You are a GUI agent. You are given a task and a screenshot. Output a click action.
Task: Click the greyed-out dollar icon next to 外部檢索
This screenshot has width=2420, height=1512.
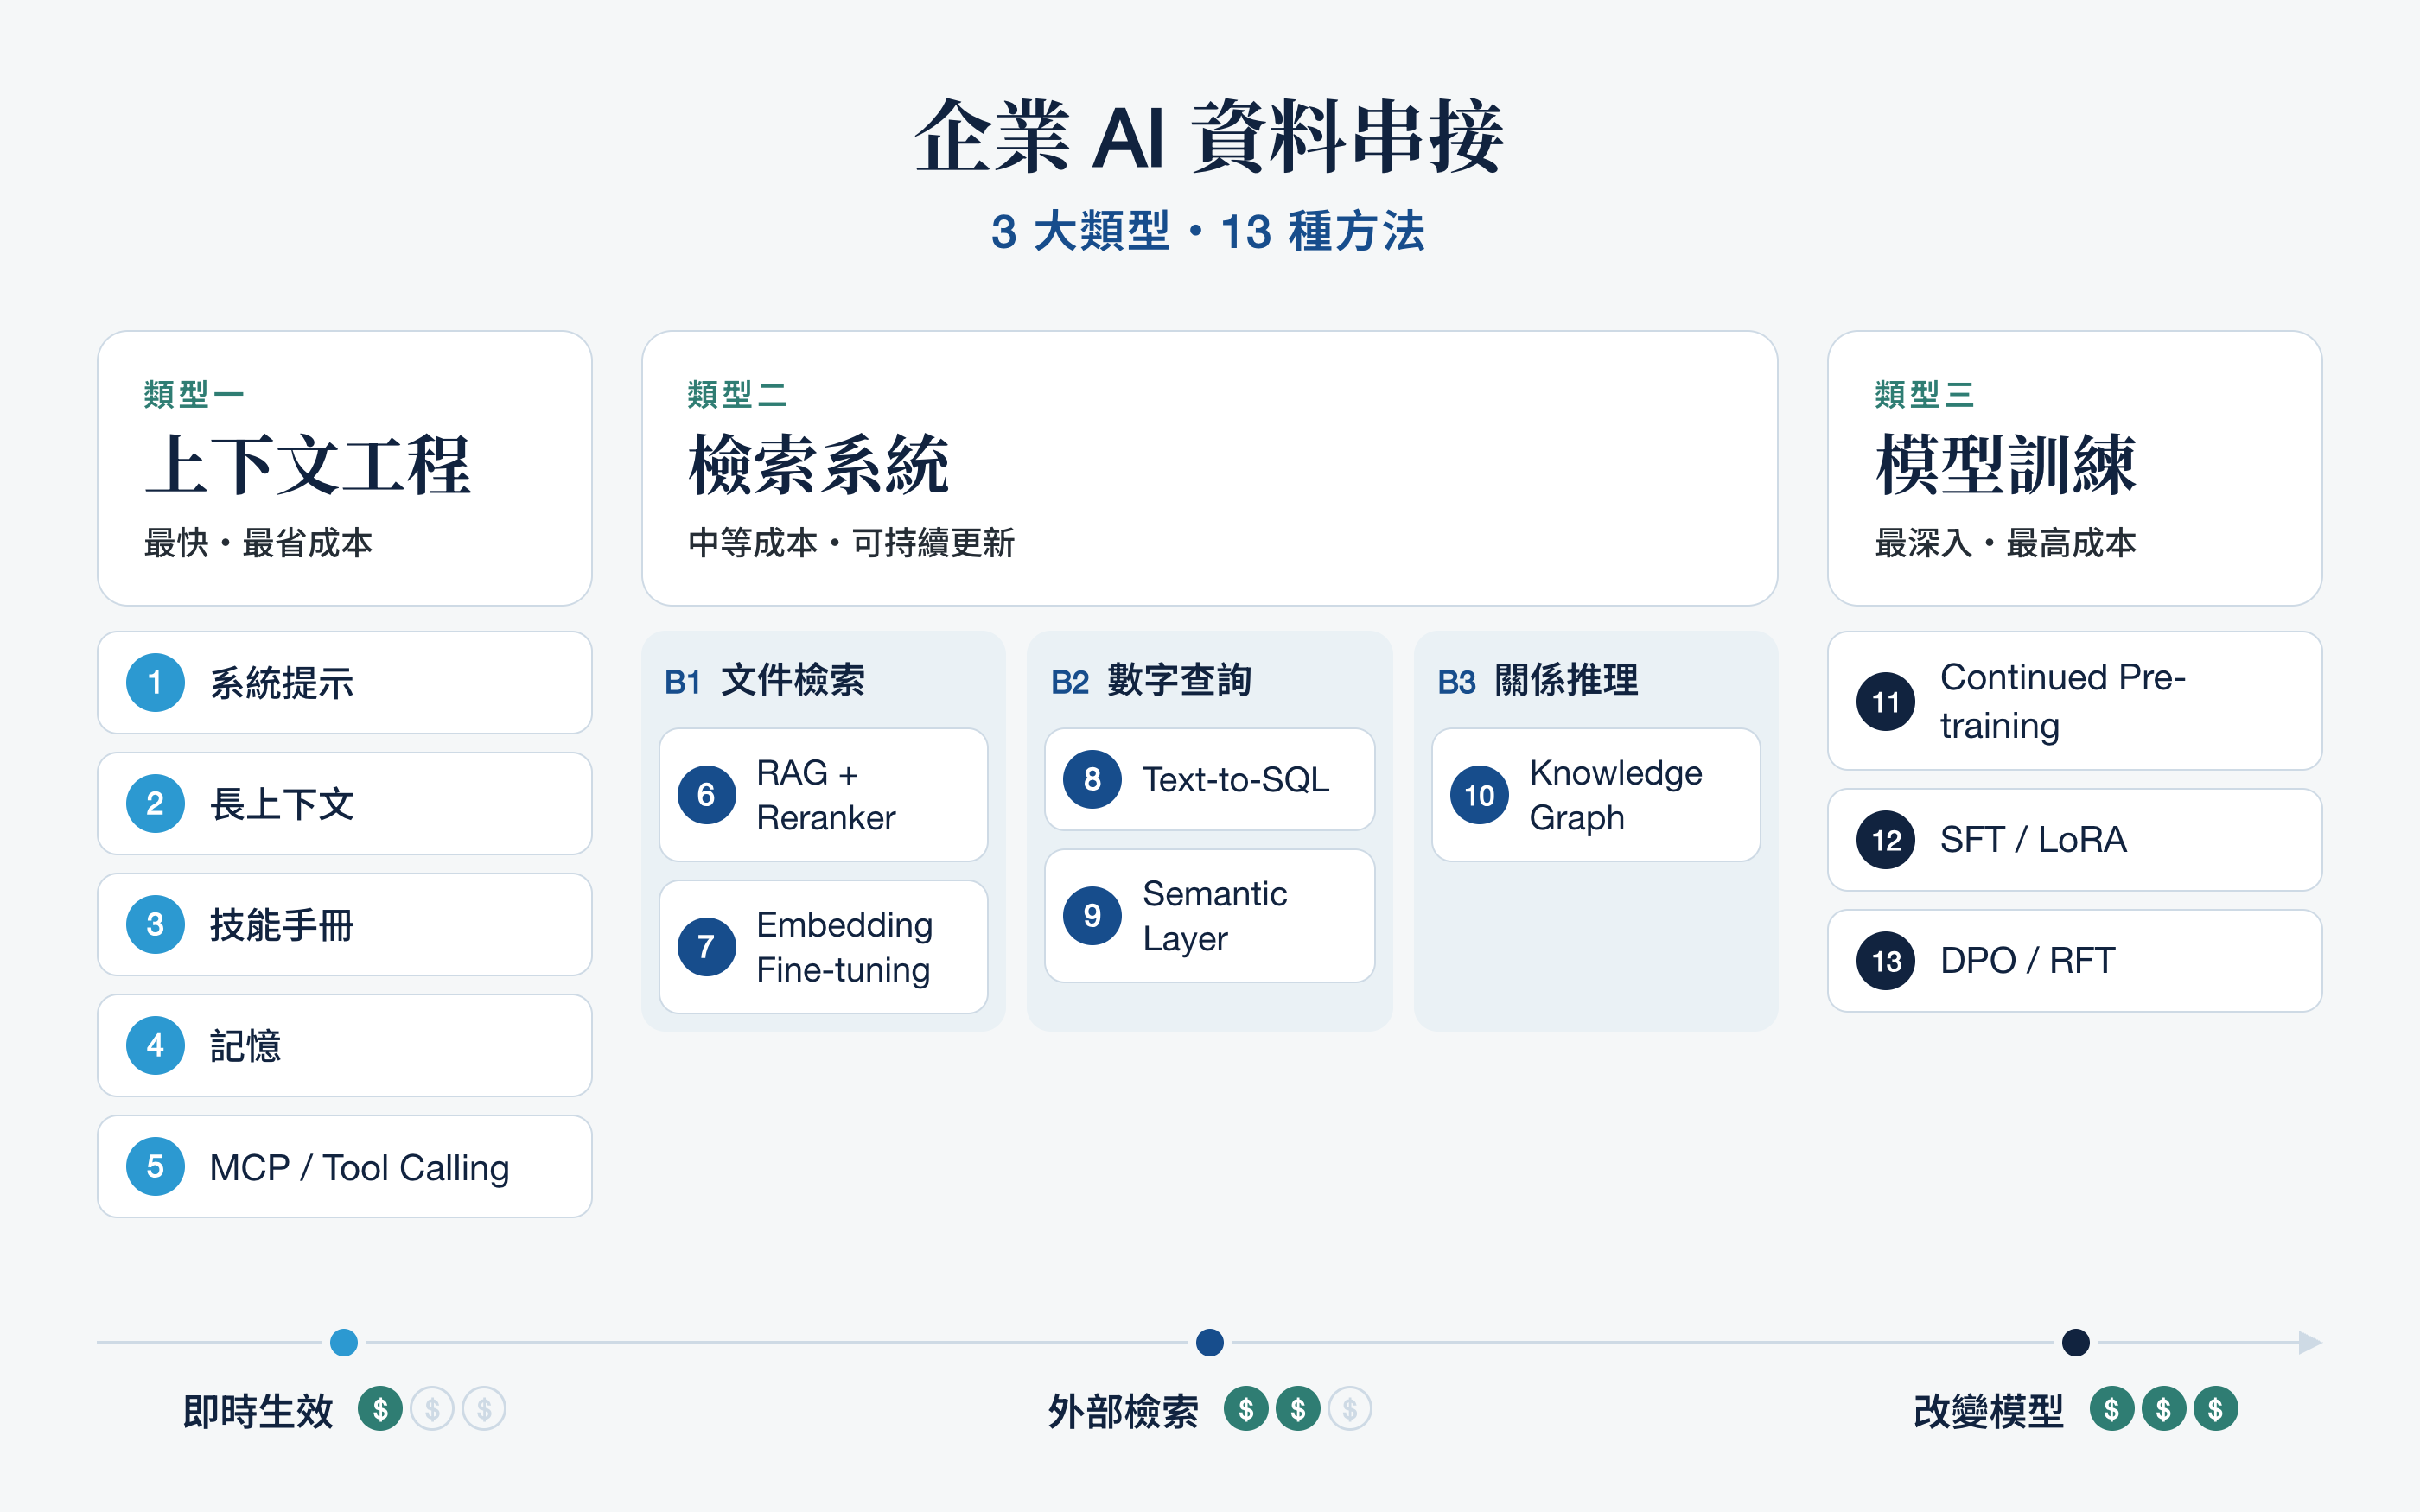pos(1350,1410)
